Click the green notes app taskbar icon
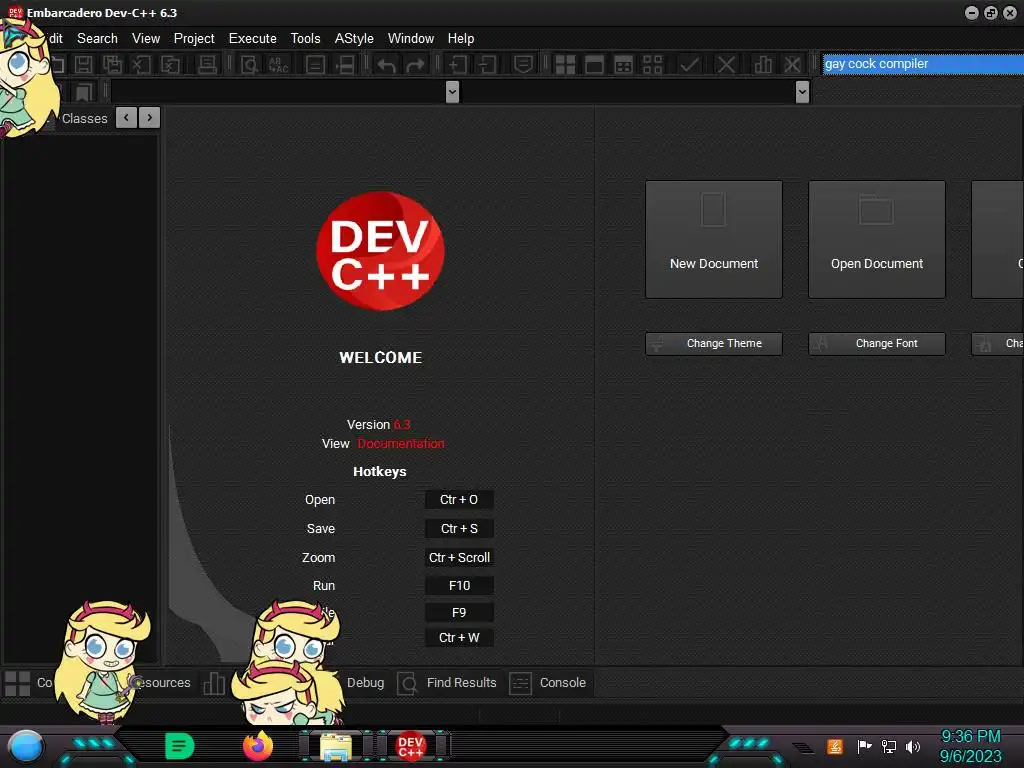Screen dimensions: 1024x768 [x=180, y=746]
